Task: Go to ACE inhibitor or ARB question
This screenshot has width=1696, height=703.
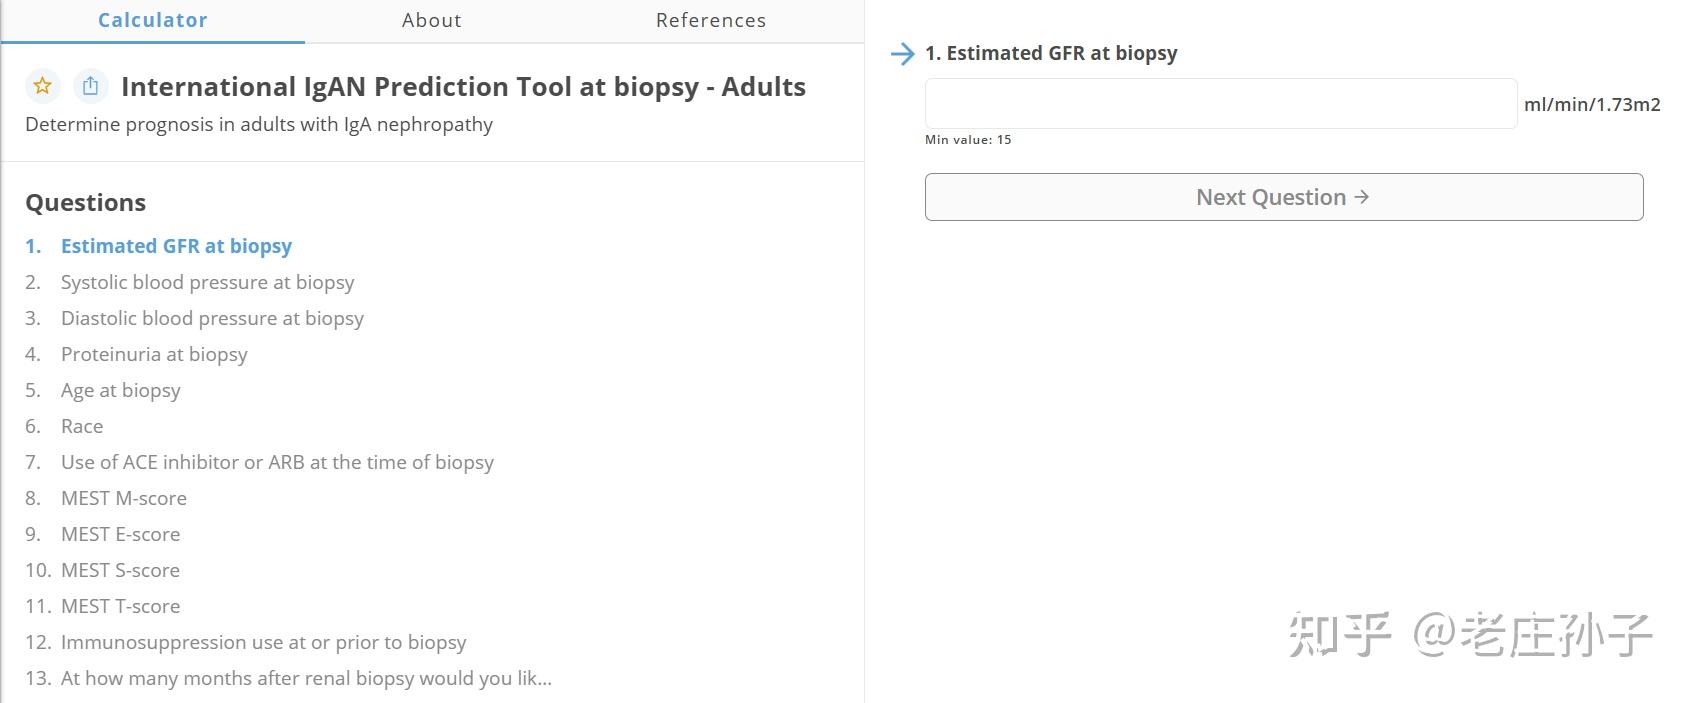Action: pos(277,462)
